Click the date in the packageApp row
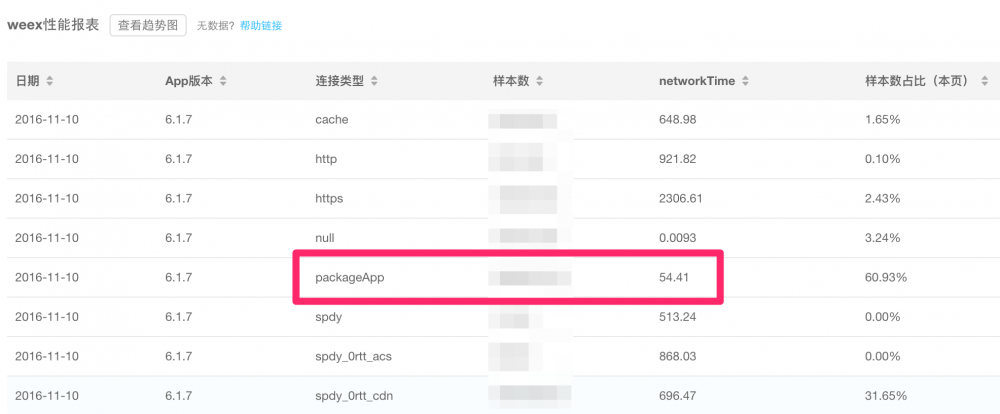The width and height of the screenshot is (1000, 414). [47, 277]
